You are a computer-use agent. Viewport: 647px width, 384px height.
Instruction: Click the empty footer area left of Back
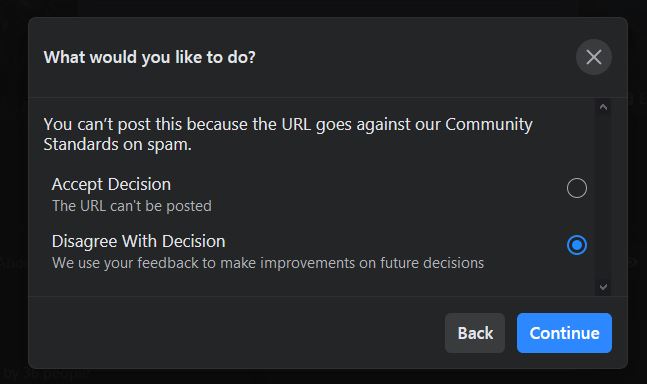235,333
